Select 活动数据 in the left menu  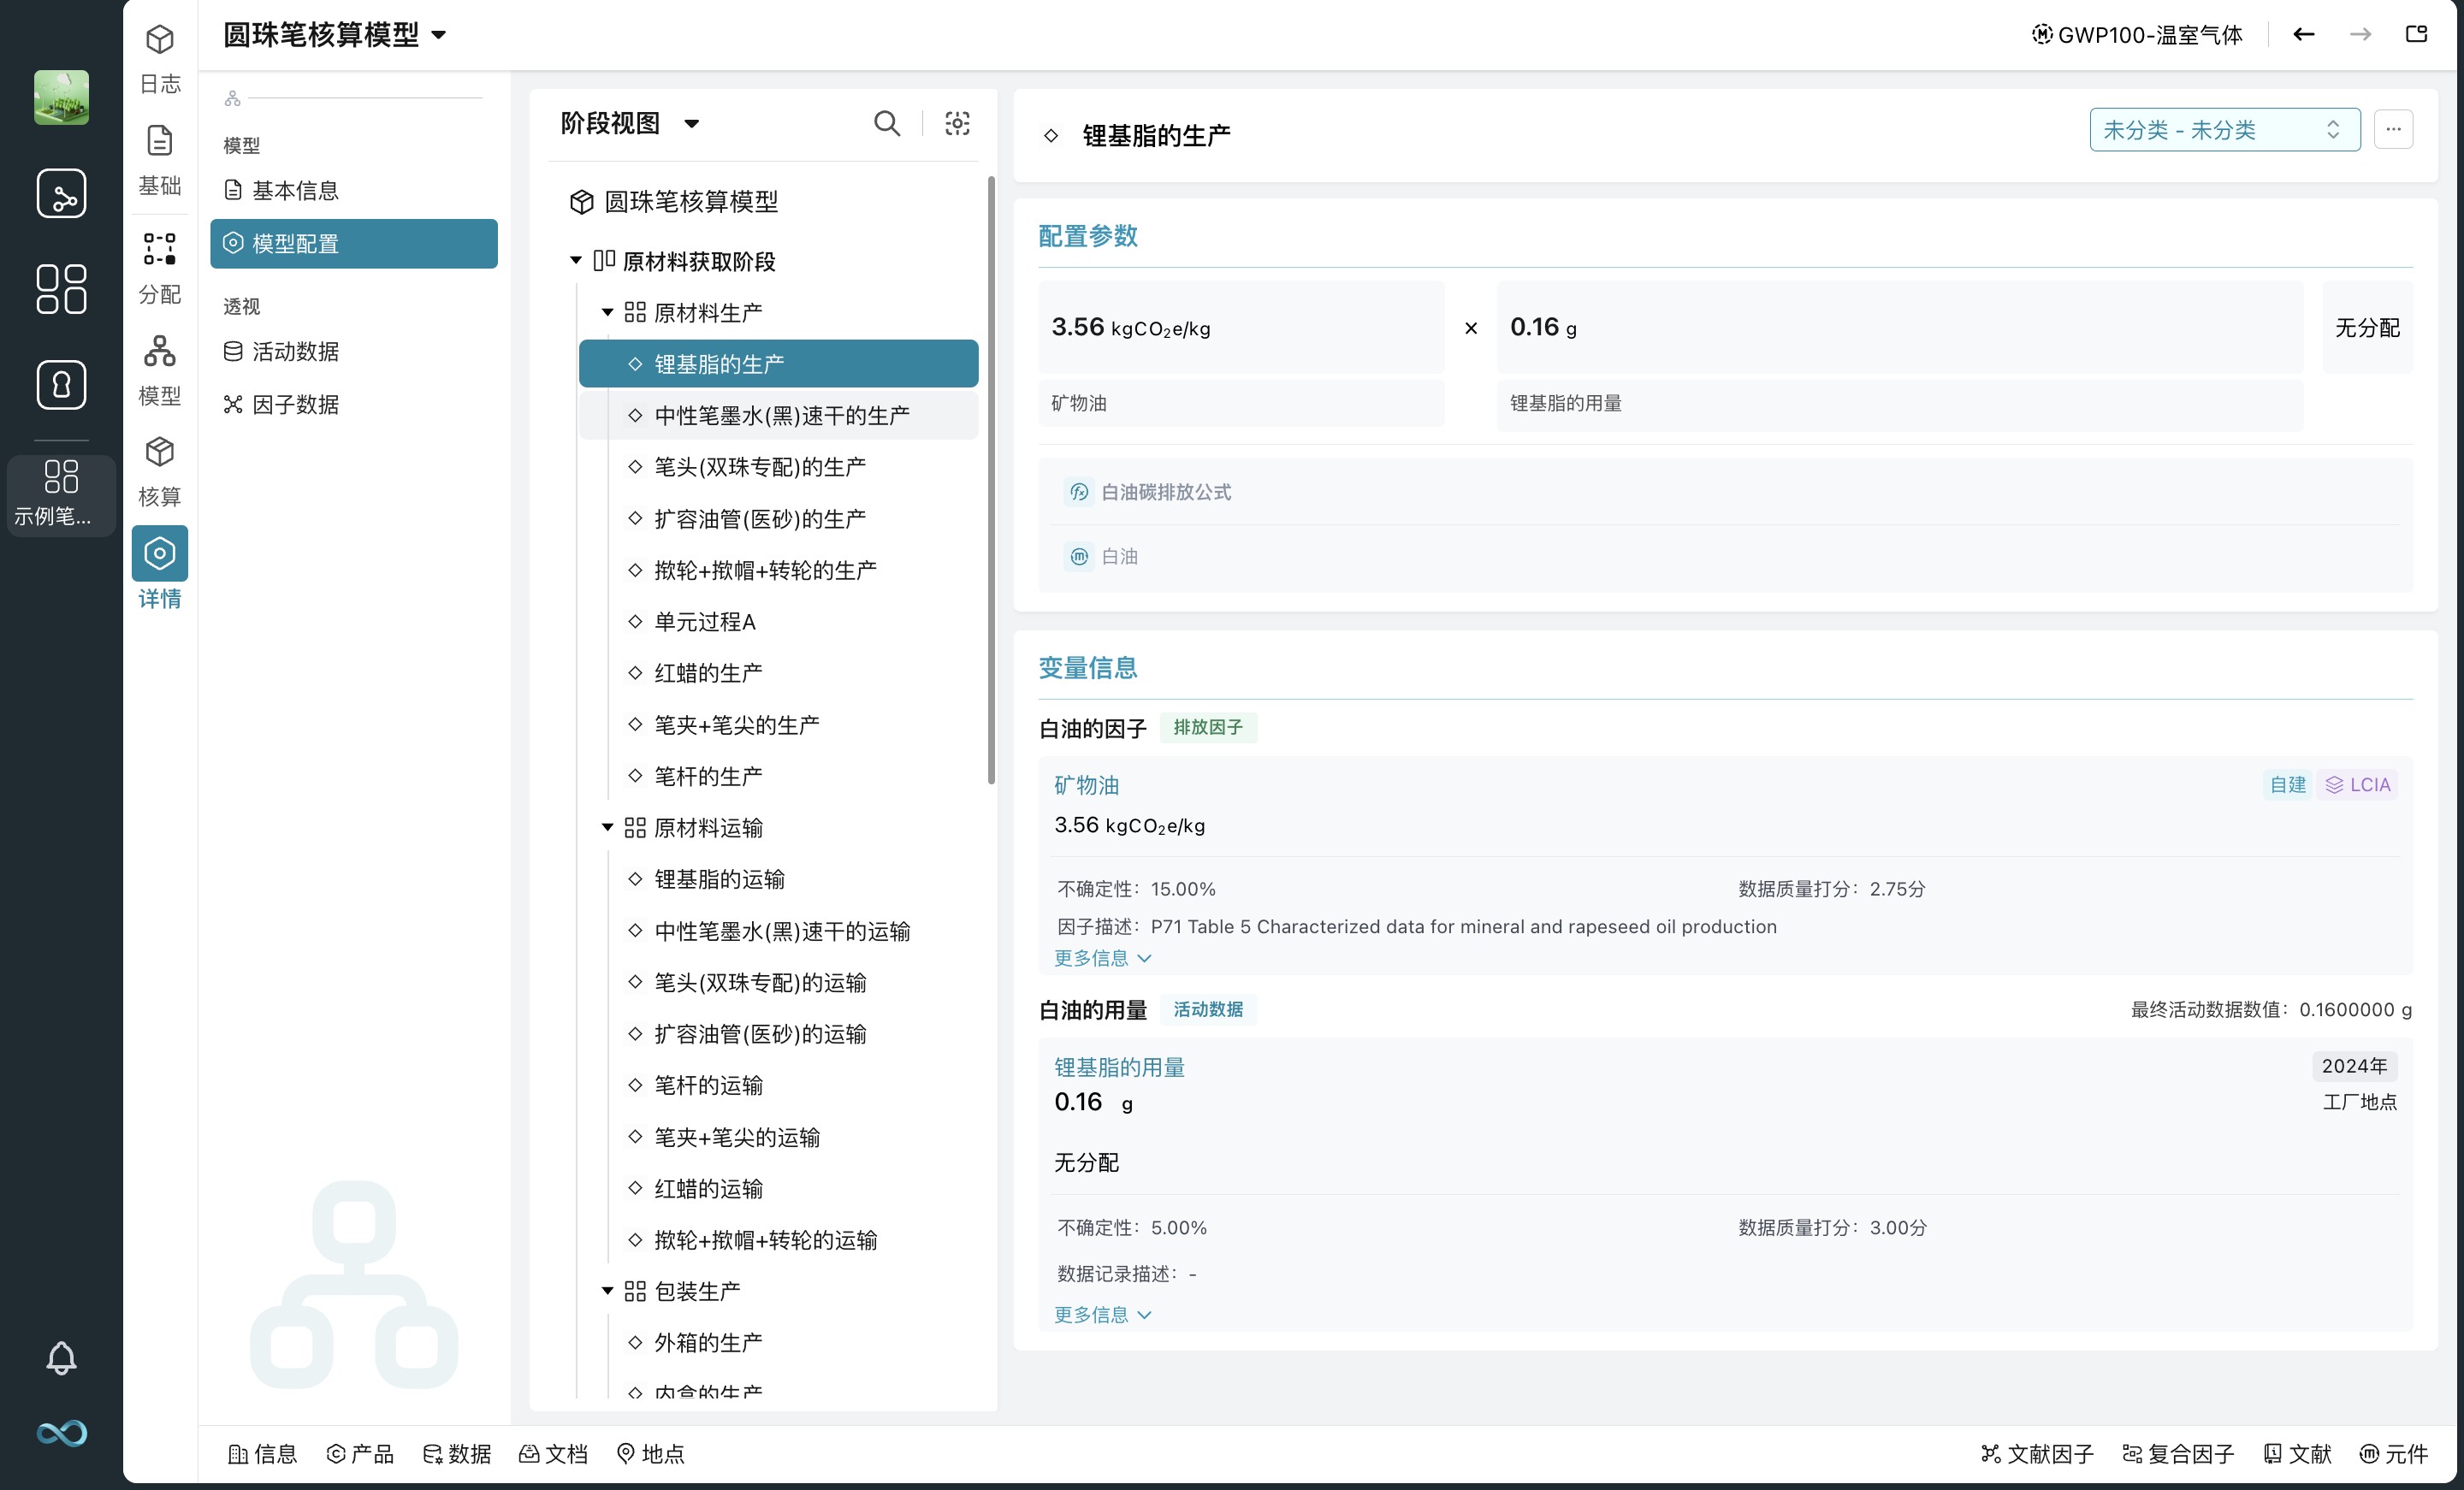pos(295,351)
